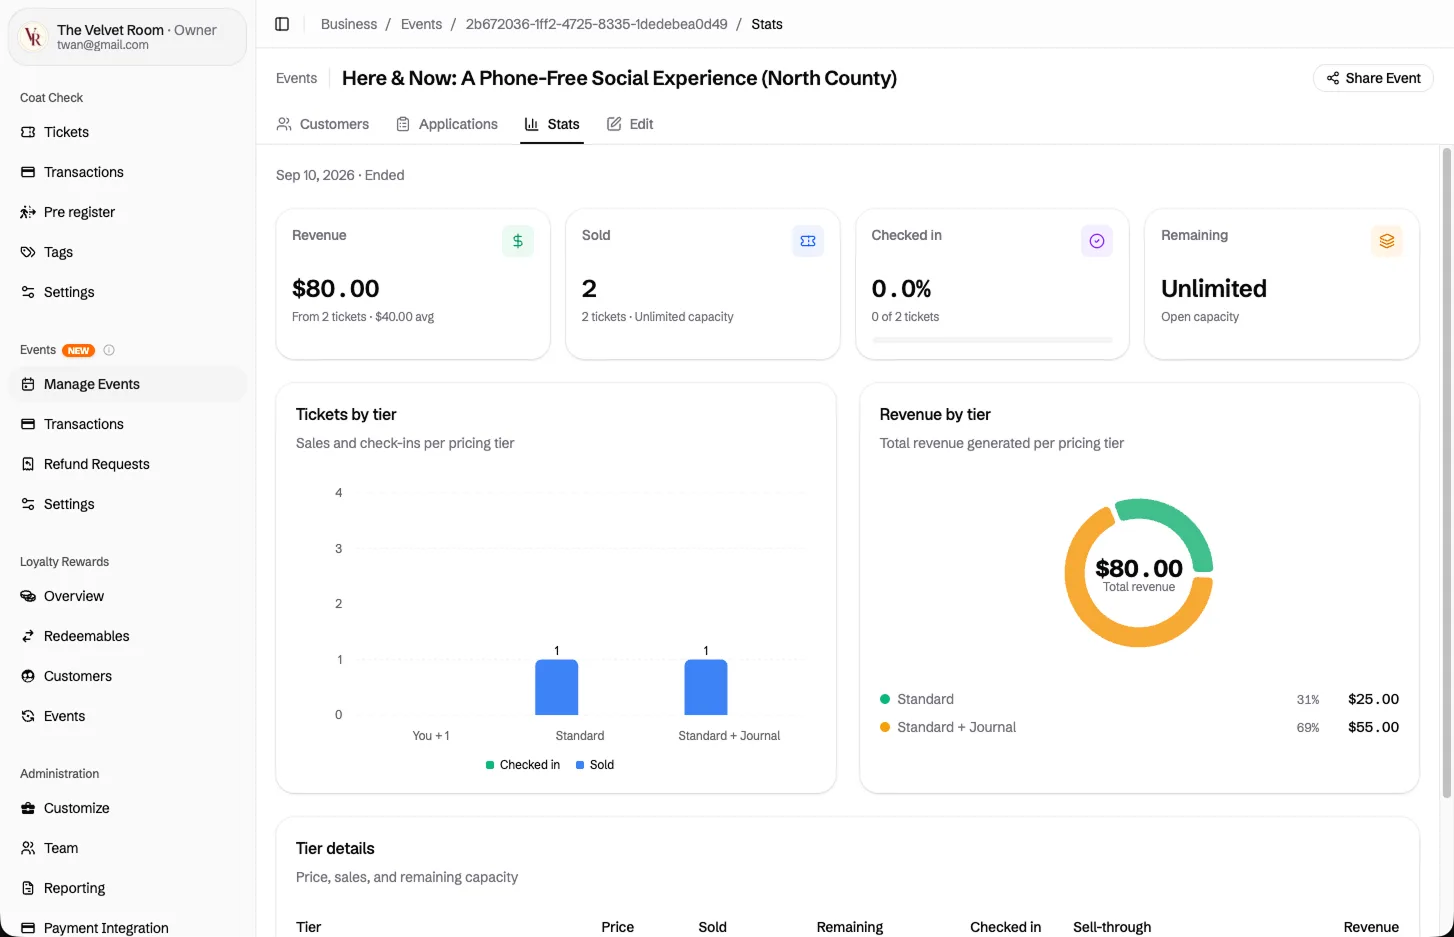Go to Events breadcrumb link
1454x937 pixels.
coord(421,24)
